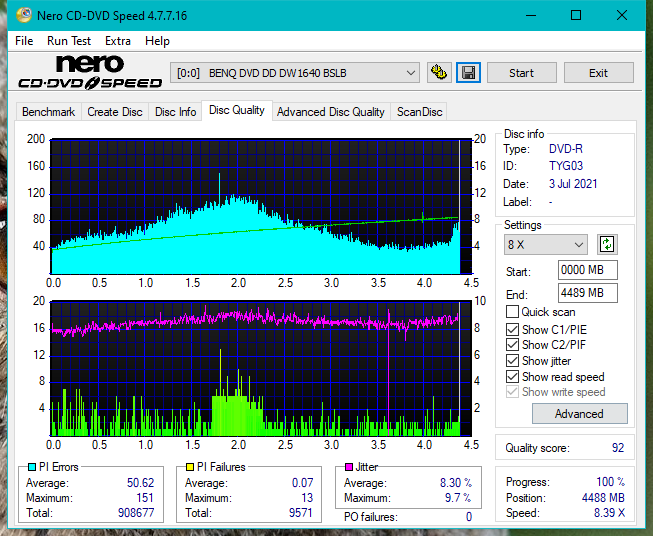Viewport: 653px width, 536px height.
Task: Switch to the ScanDisc tab
Action: click(419, 112)
